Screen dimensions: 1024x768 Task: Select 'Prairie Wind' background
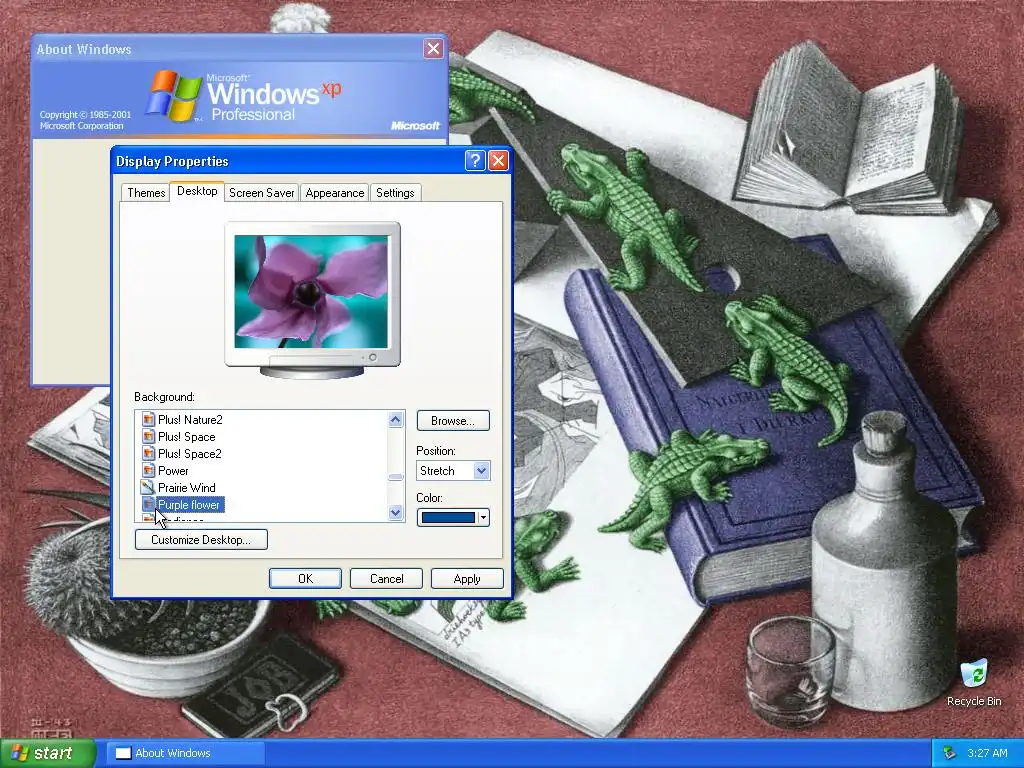(x=186, y=487)
